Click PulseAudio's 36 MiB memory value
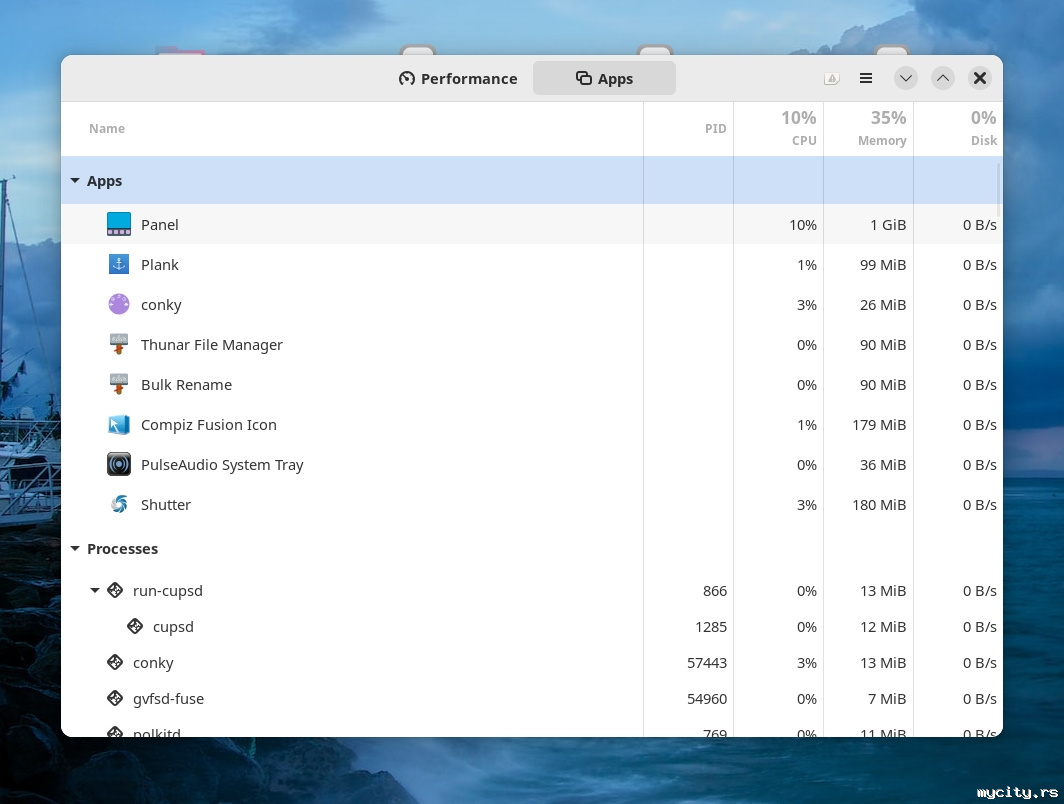Image resolution: width=1064 pixels, height=804 pixels. pos(883,465)
